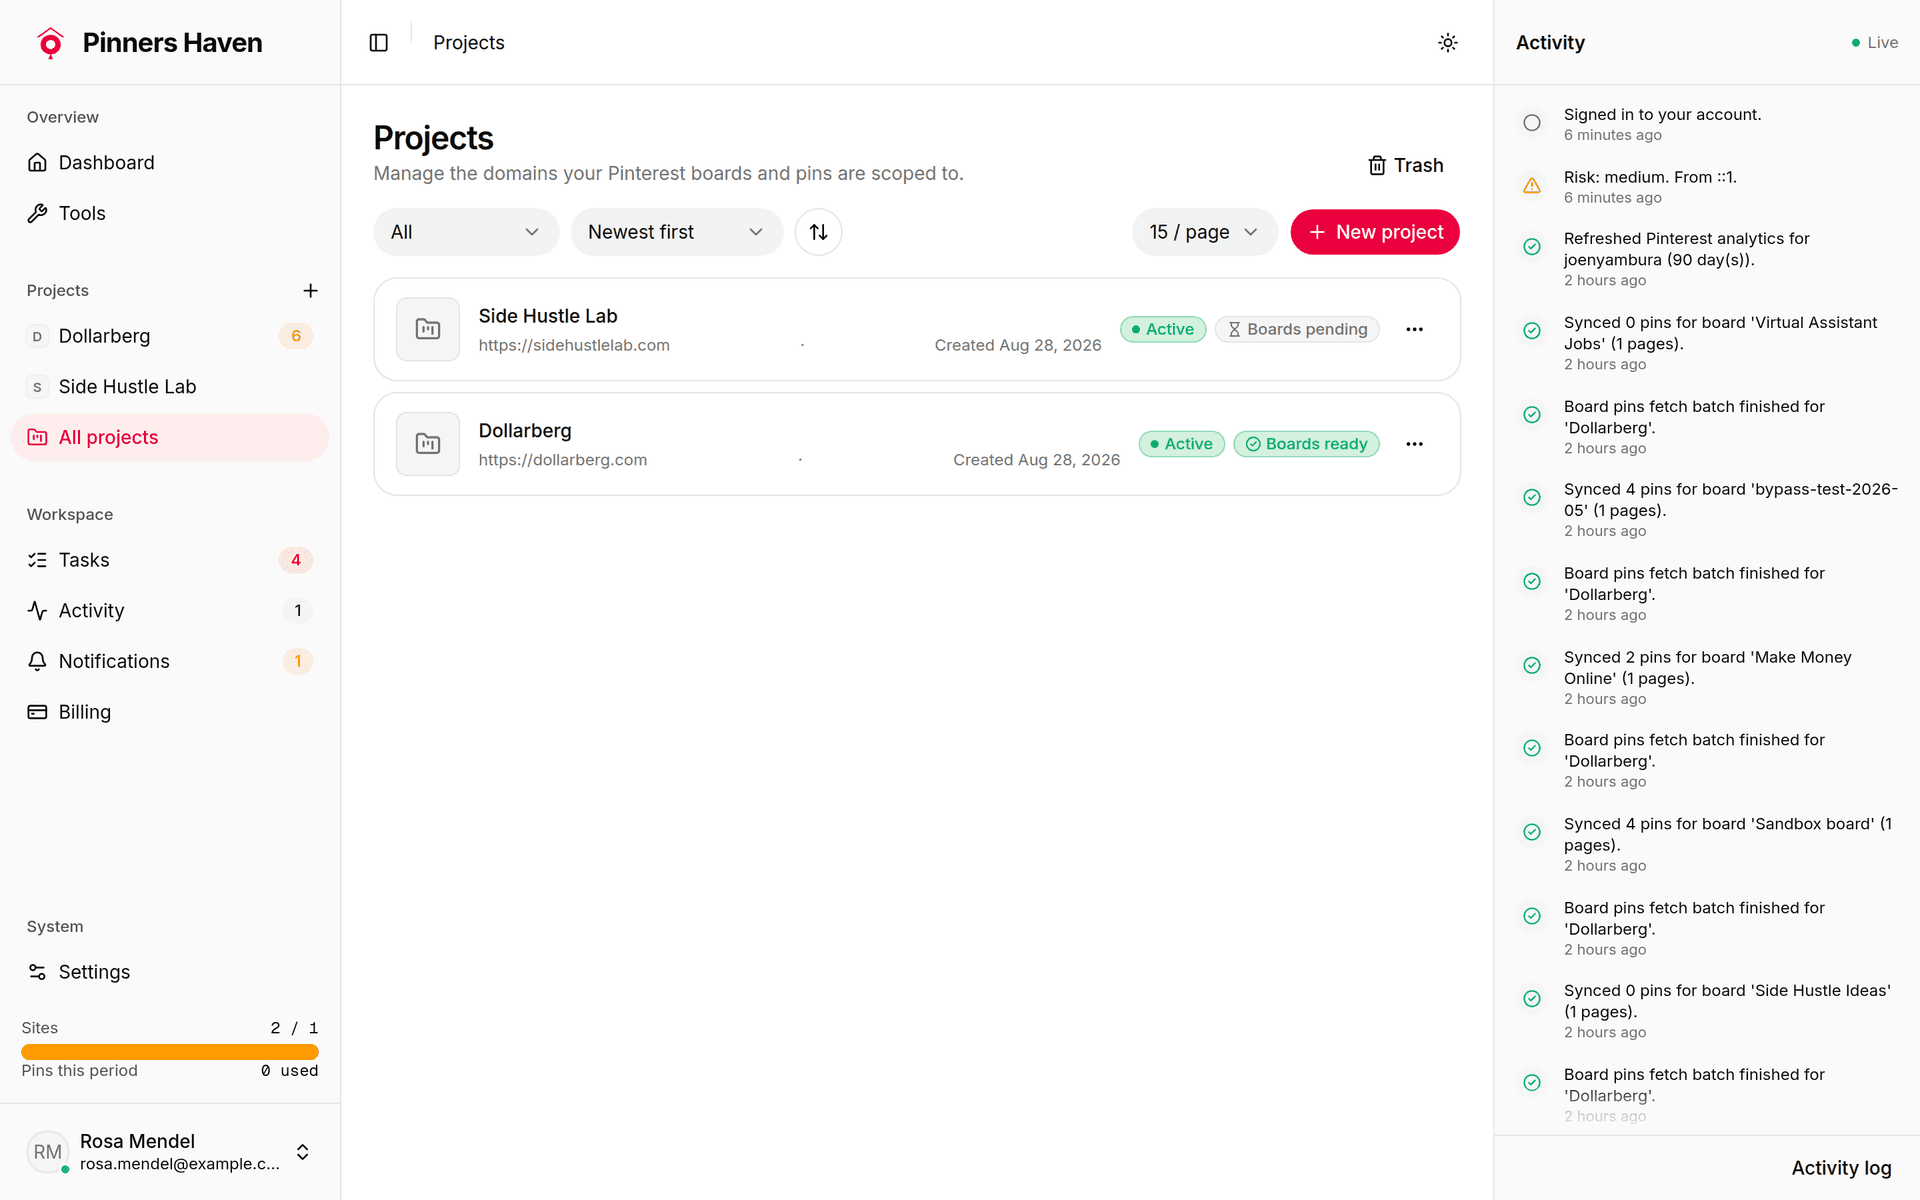Screen dimensions: 1920x1200
Task: Select All projects in sidebar
Action: [170, 437]
